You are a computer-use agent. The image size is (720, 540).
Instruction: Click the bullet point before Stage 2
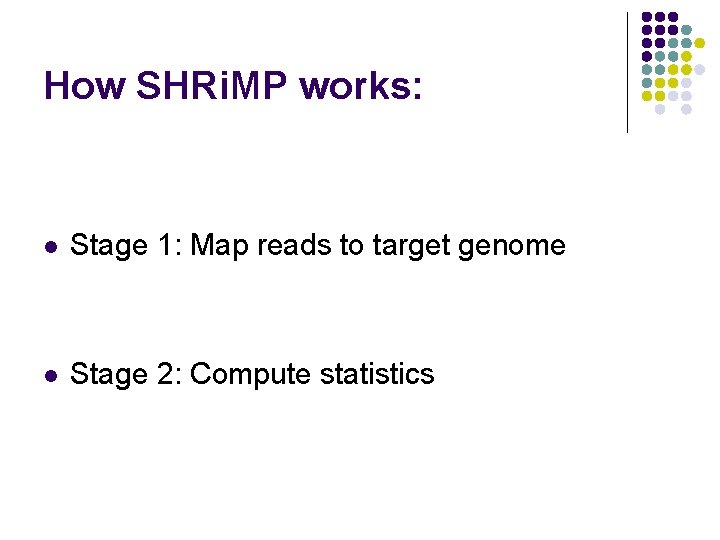[51, 377]
